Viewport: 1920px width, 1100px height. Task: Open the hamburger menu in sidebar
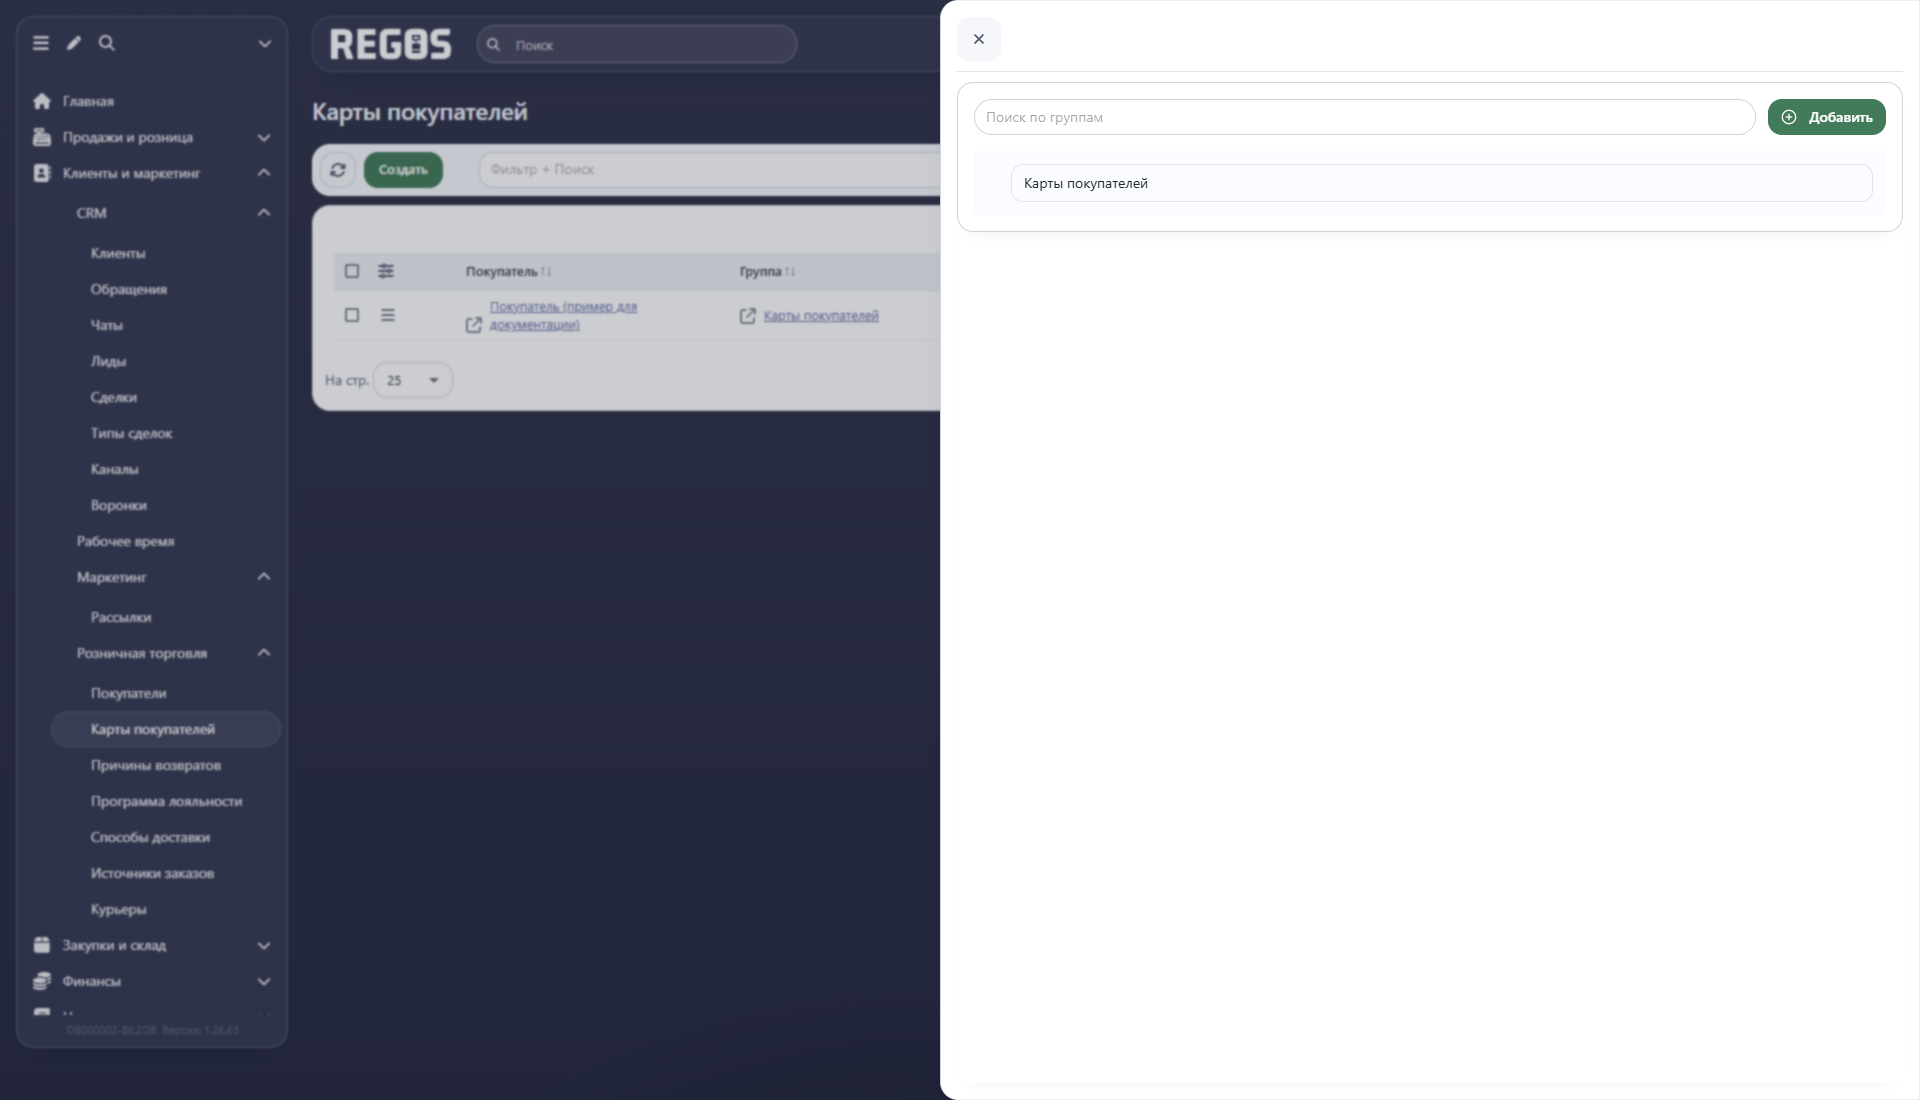coord(41,43)
